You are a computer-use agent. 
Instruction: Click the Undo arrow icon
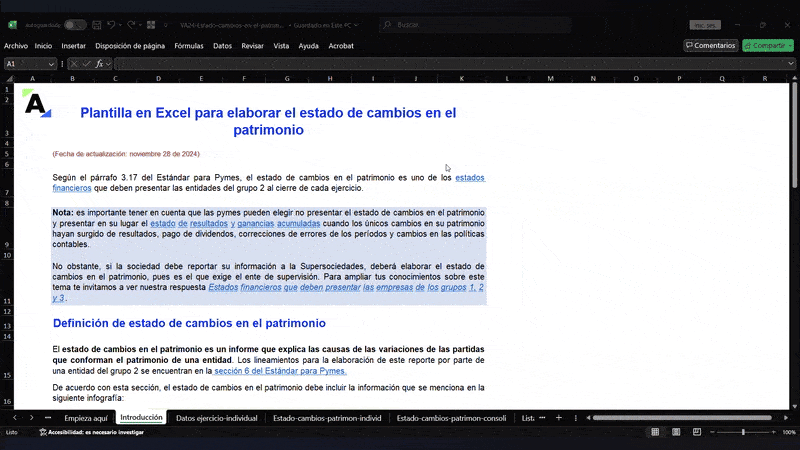pos(111,24)
